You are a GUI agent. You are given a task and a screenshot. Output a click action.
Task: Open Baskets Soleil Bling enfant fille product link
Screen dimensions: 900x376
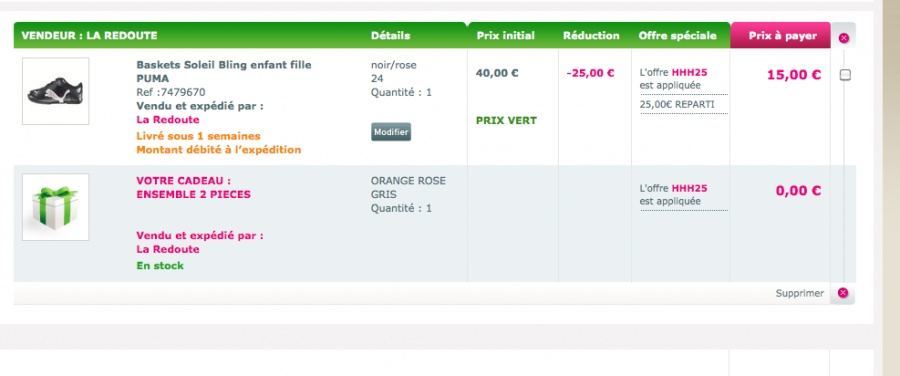click(224, 72)
